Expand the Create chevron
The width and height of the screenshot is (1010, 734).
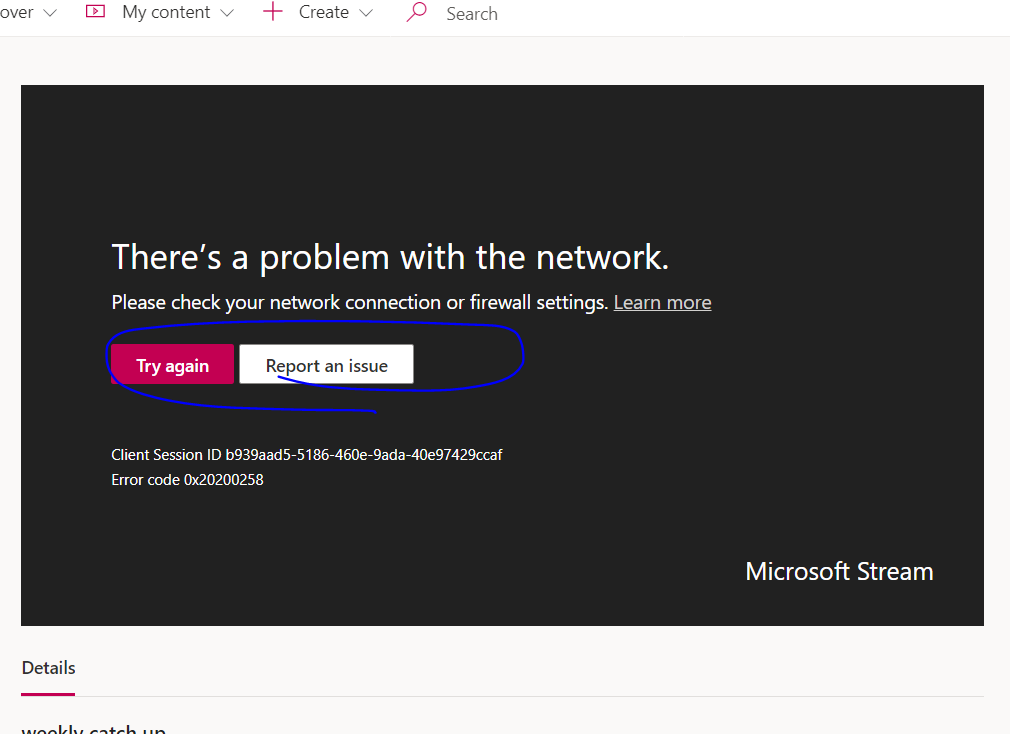click(366, 13)
